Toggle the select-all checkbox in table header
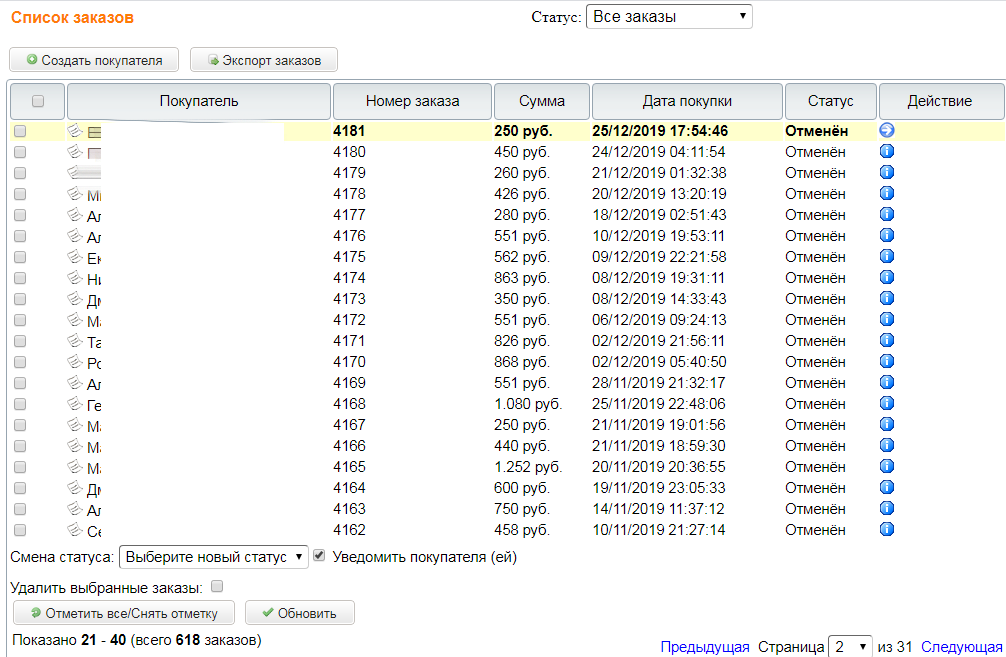Image resolution: width=1006 pixels, height=657 pixels. point(38,101)
